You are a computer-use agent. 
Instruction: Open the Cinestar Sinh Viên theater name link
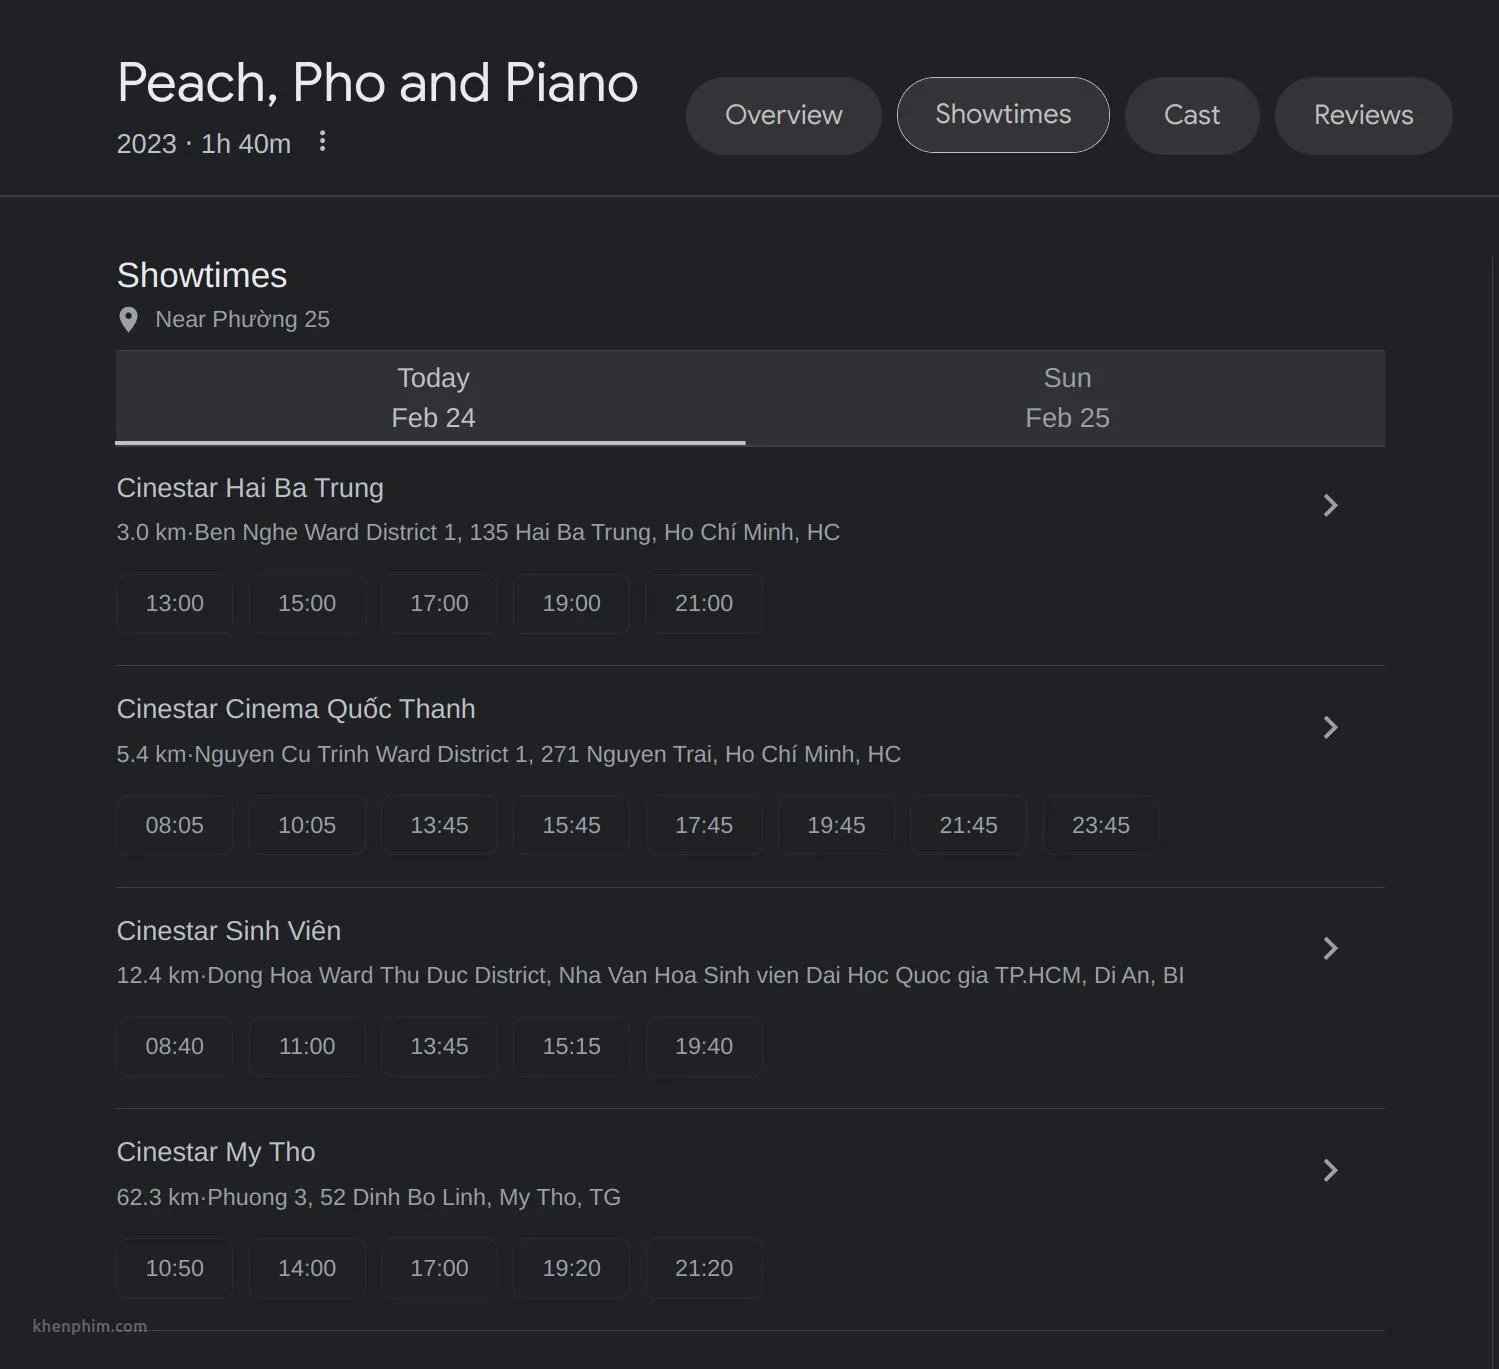(x=229, y=931)
